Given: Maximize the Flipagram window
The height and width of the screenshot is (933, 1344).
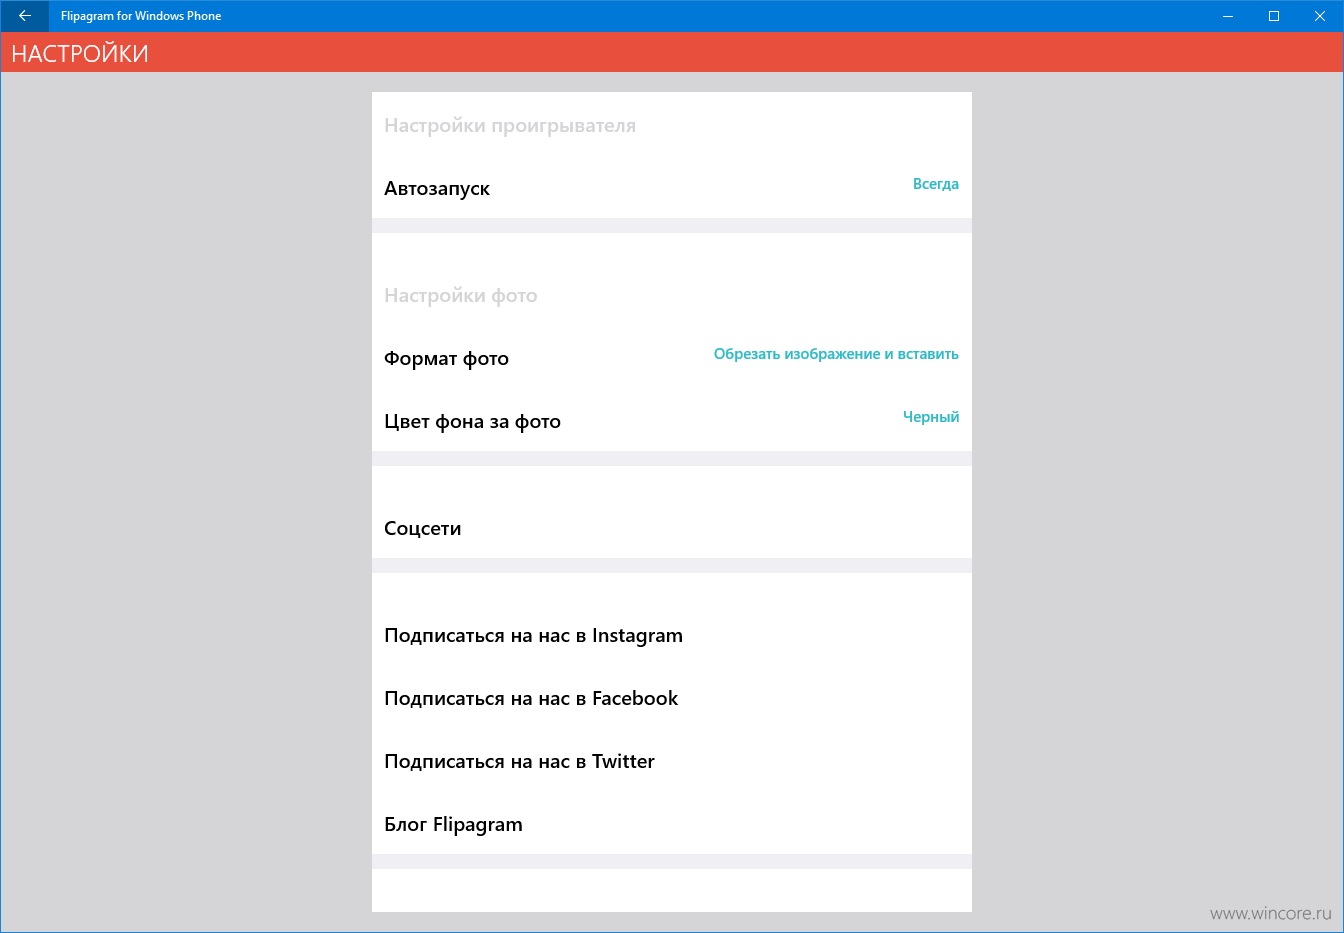Looking at the screenshot, I should [1274, 16].
